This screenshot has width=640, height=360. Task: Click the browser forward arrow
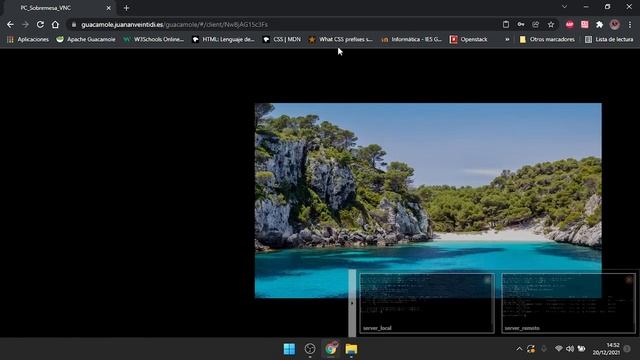[x=25, y=24]
